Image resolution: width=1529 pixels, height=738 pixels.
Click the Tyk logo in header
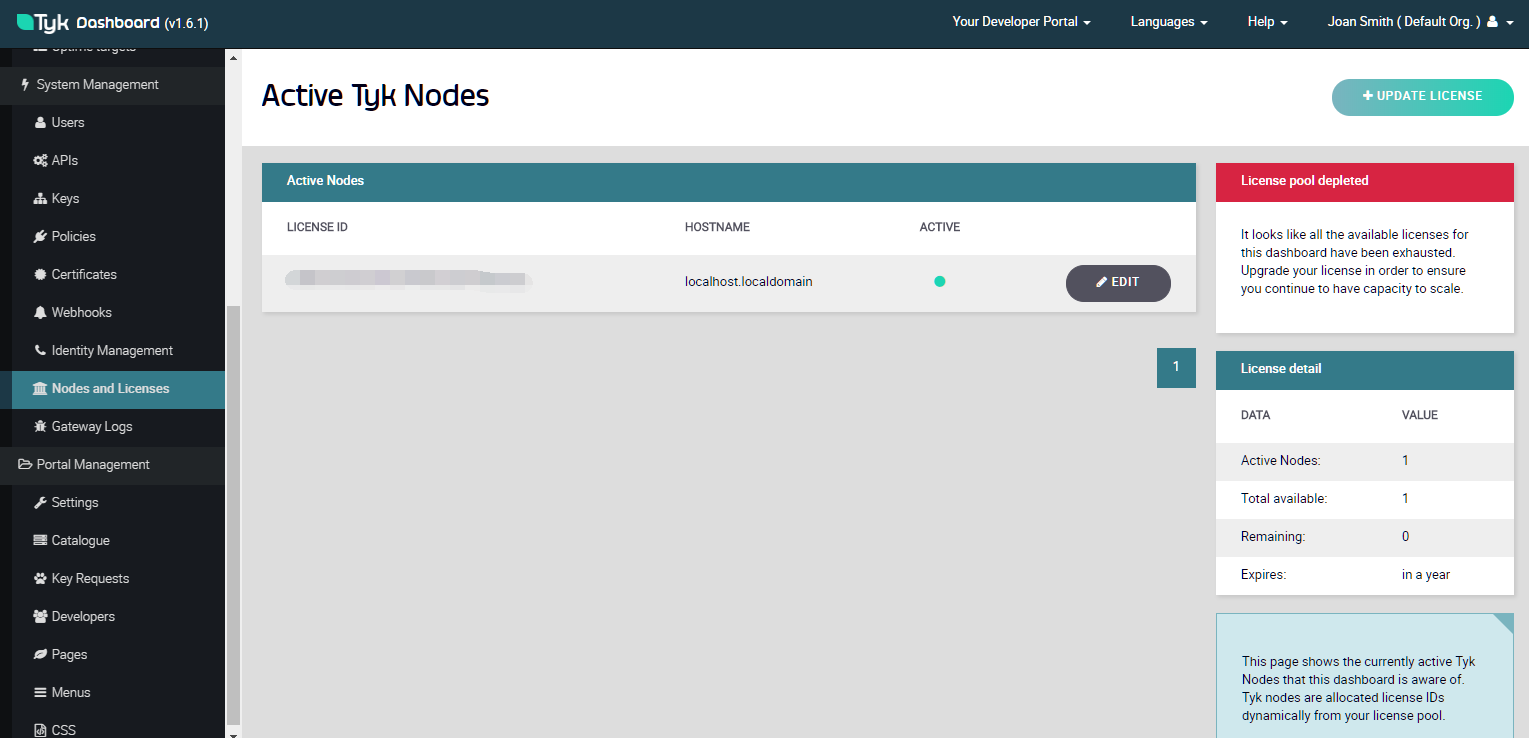pos(43,22)
